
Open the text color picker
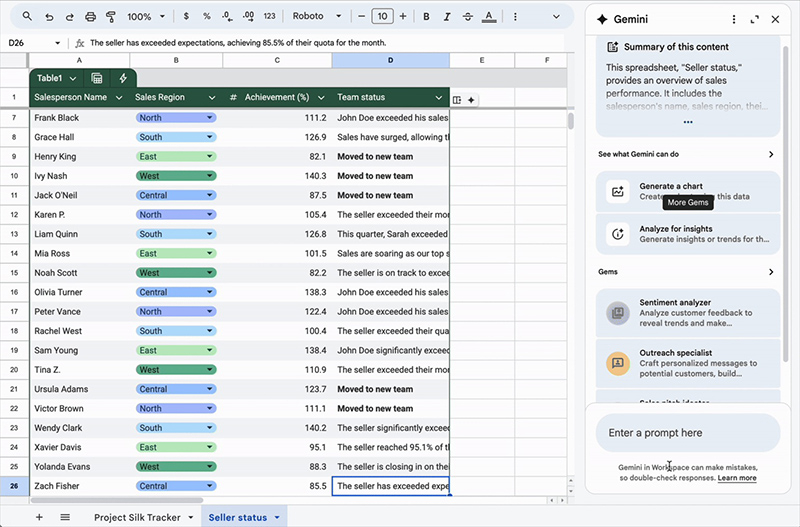489,17
